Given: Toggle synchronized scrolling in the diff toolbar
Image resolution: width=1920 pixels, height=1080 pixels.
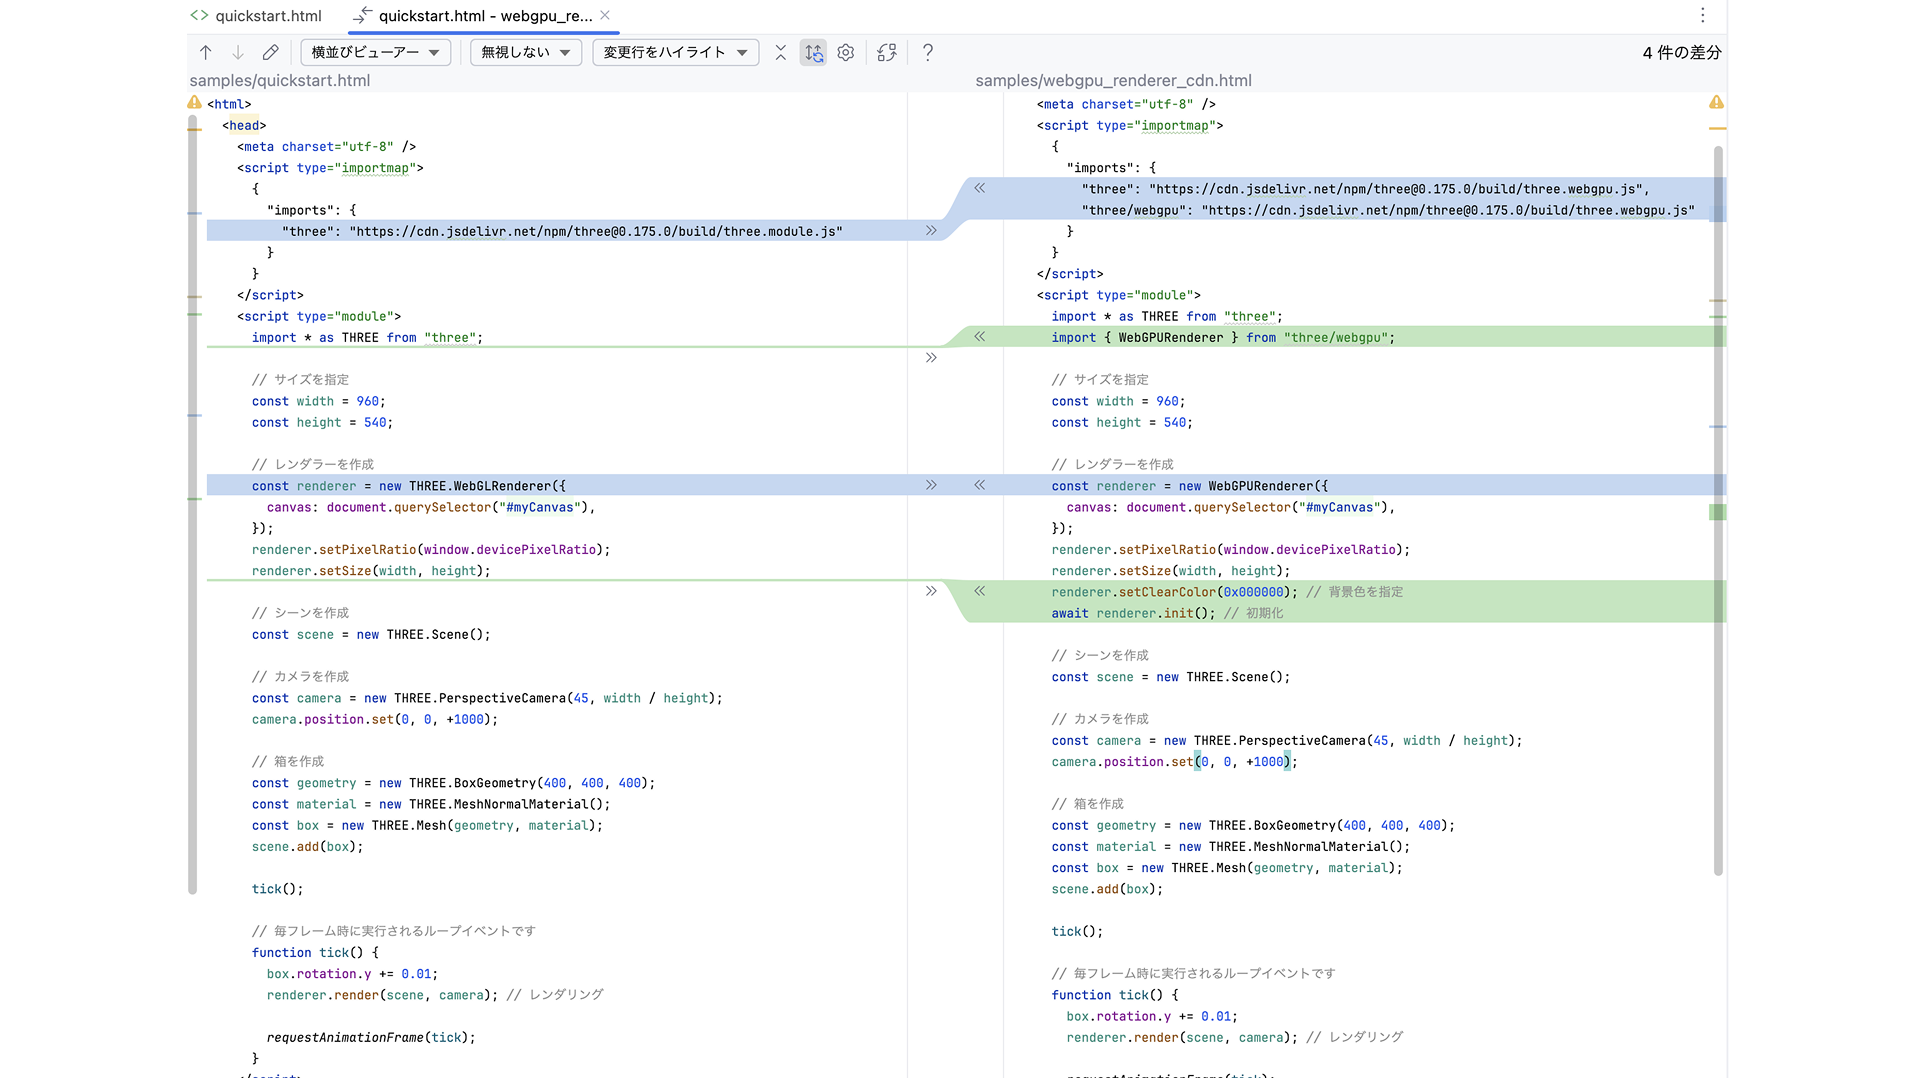Looking at the screenshot, I should (x=814, y=53).
